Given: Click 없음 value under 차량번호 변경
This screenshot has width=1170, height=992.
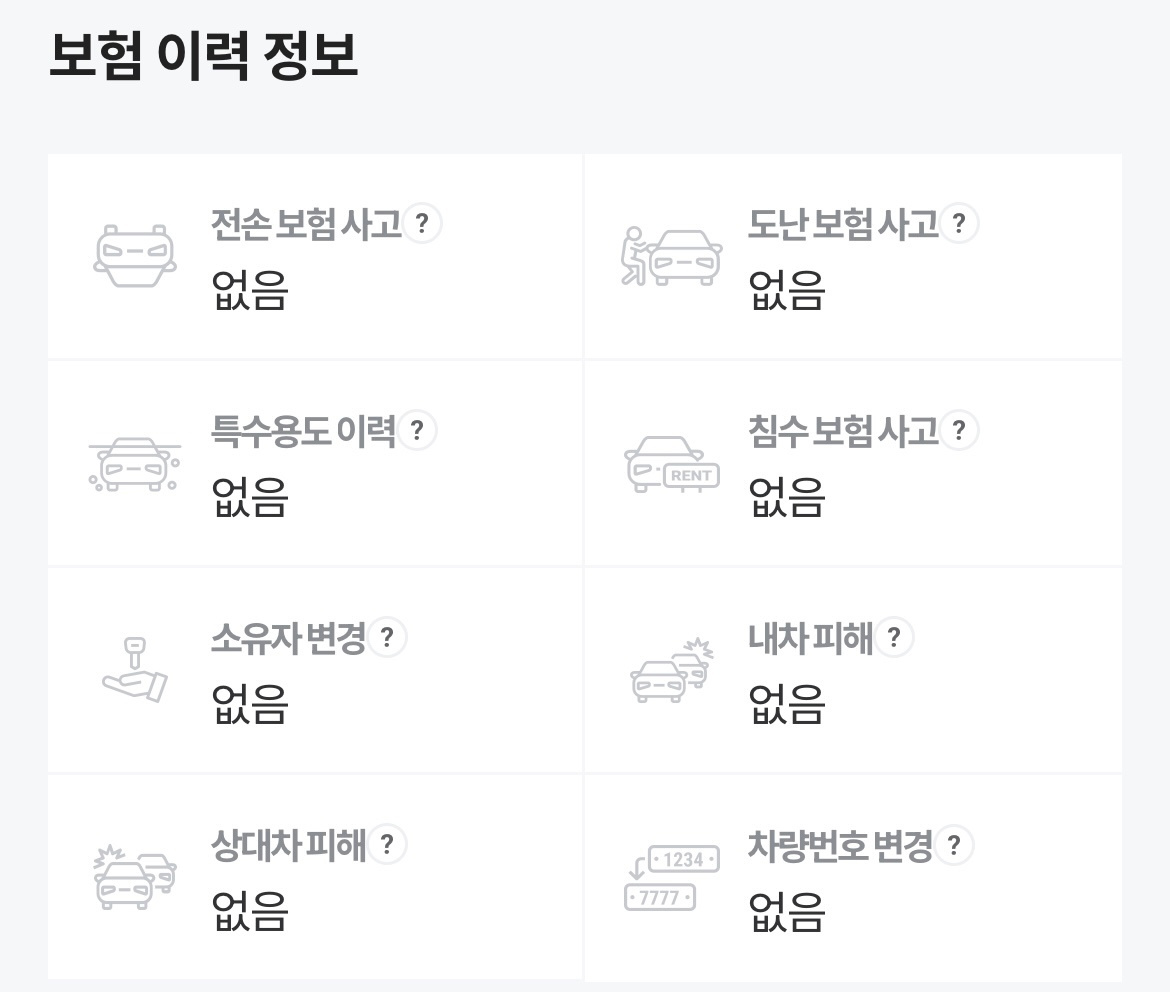Looking at the screenshot, I should (787, 912).
